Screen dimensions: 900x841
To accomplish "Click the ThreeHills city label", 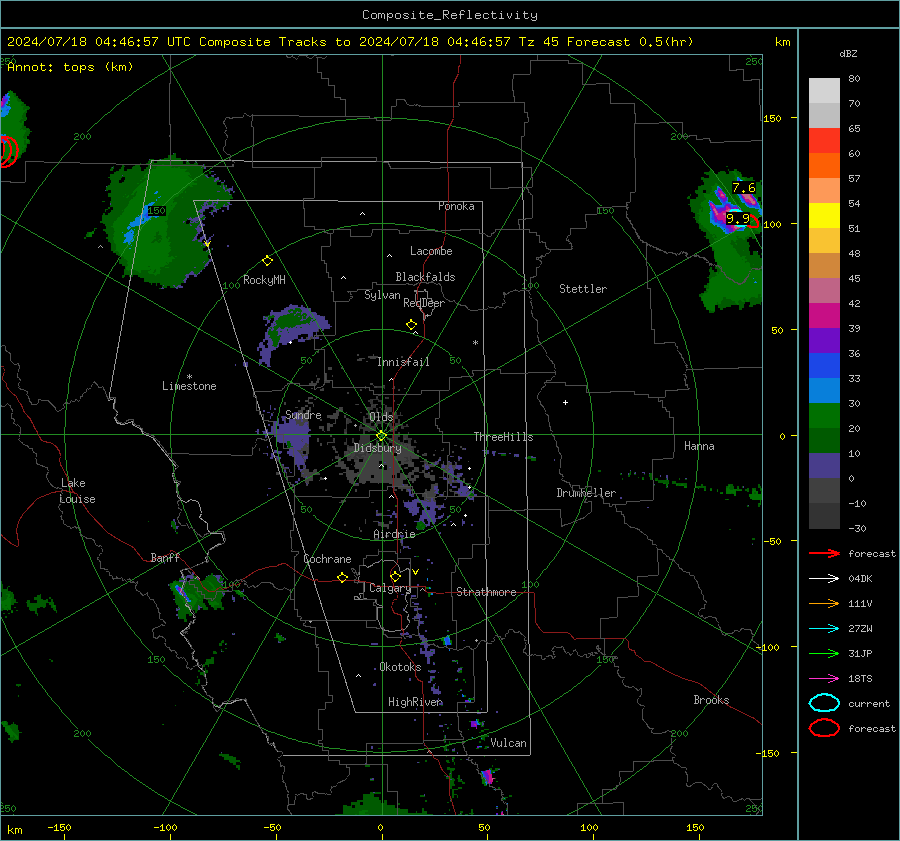I will tap(503, 437).
